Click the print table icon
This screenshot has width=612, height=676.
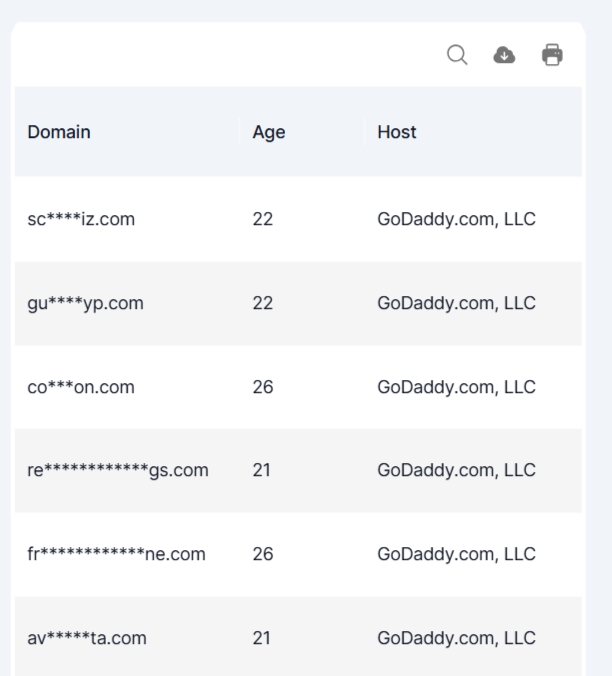(x=552, y=55)
